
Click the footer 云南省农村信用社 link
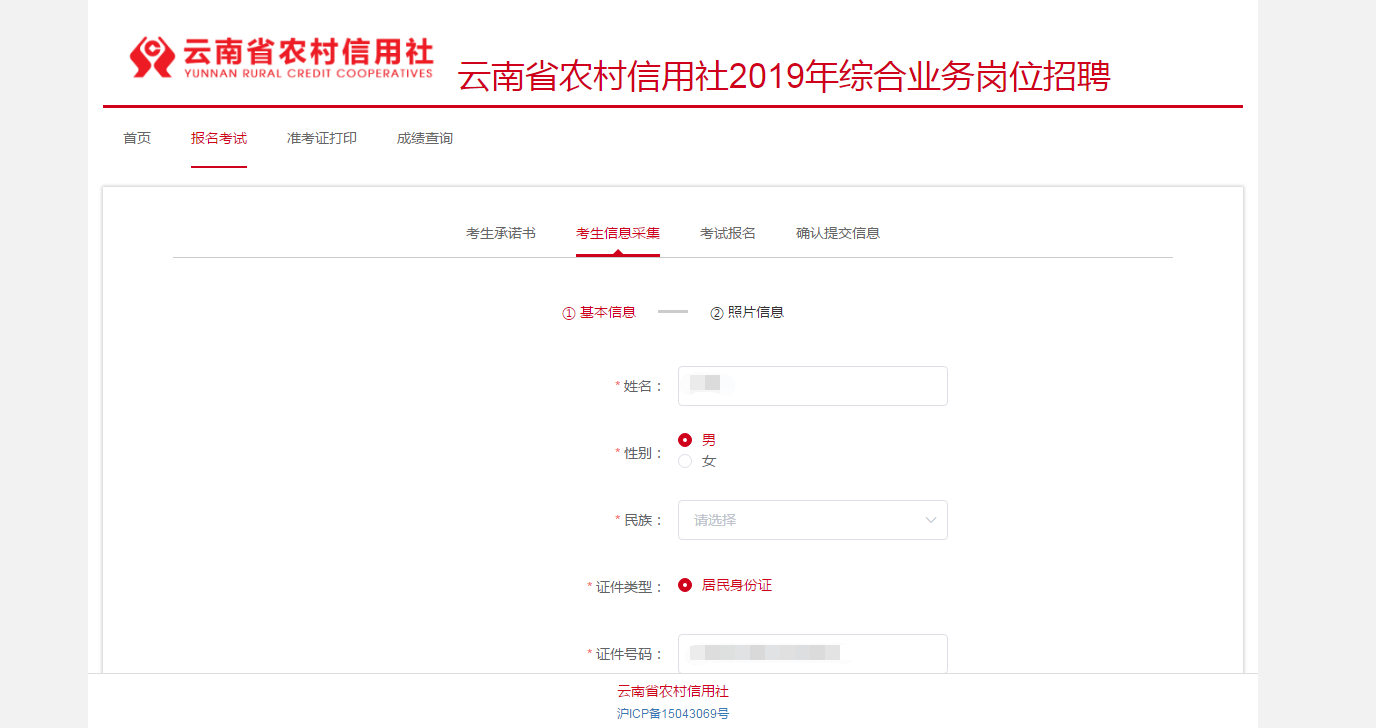coord(673,692)
